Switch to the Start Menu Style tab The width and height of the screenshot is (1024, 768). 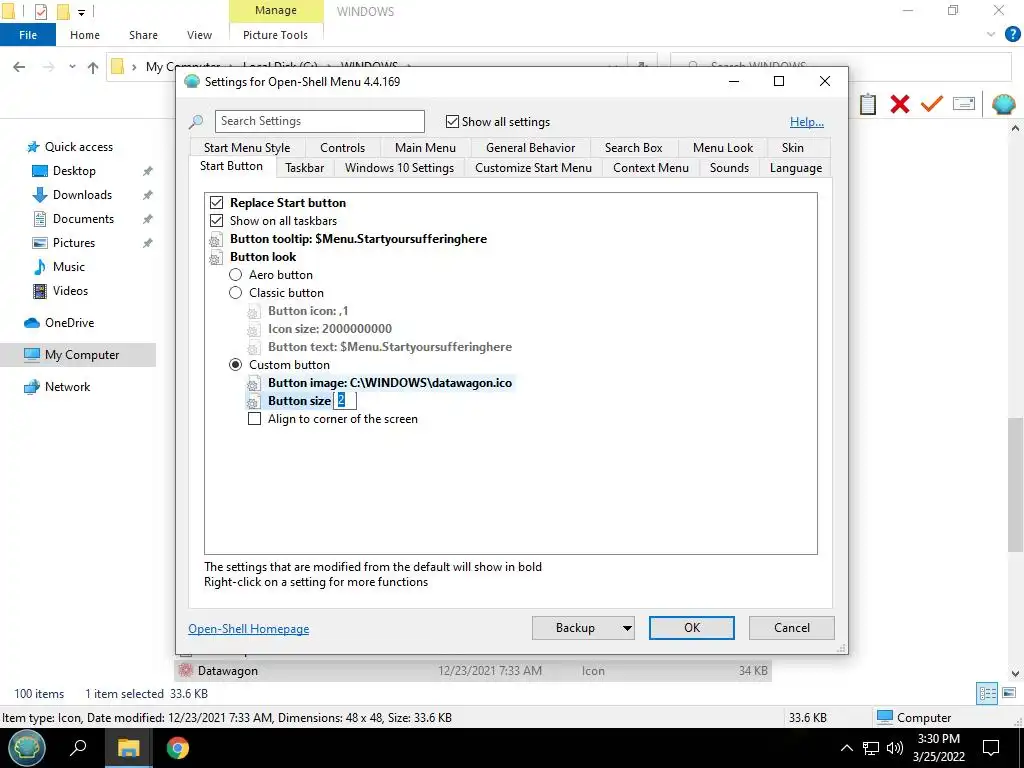tap(247, 148)
